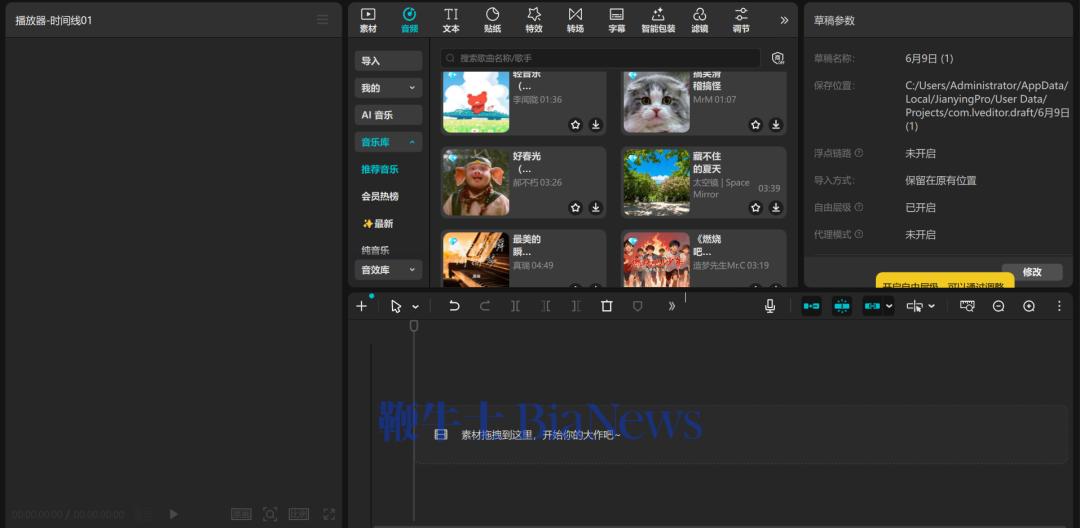Collapse the 音乐库 music library section
Viewport: 1080px width, 528px height.
click(x=388, y=142)
